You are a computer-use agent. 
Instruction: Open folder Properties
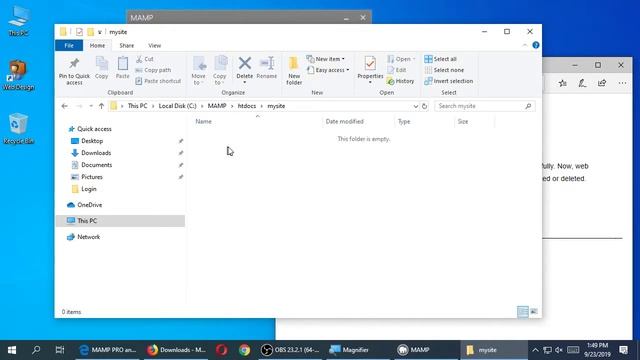coord(370,70)
